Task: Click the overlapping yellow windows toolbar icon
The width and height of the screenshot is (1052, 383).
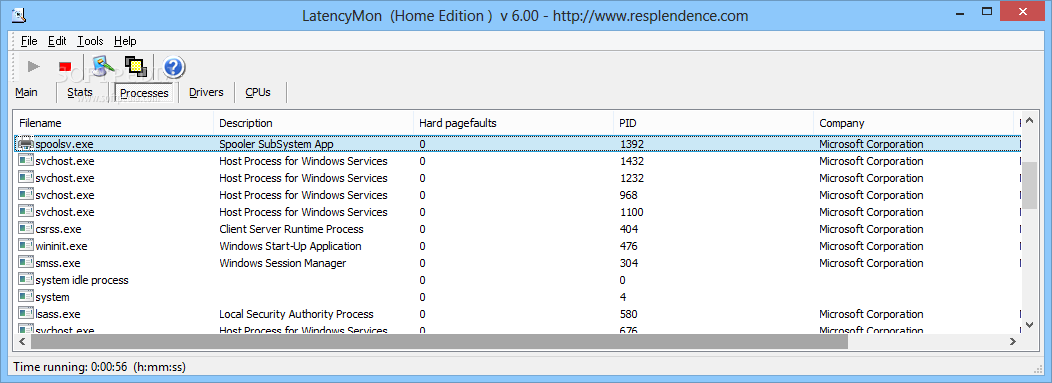Action: (136, 66)
